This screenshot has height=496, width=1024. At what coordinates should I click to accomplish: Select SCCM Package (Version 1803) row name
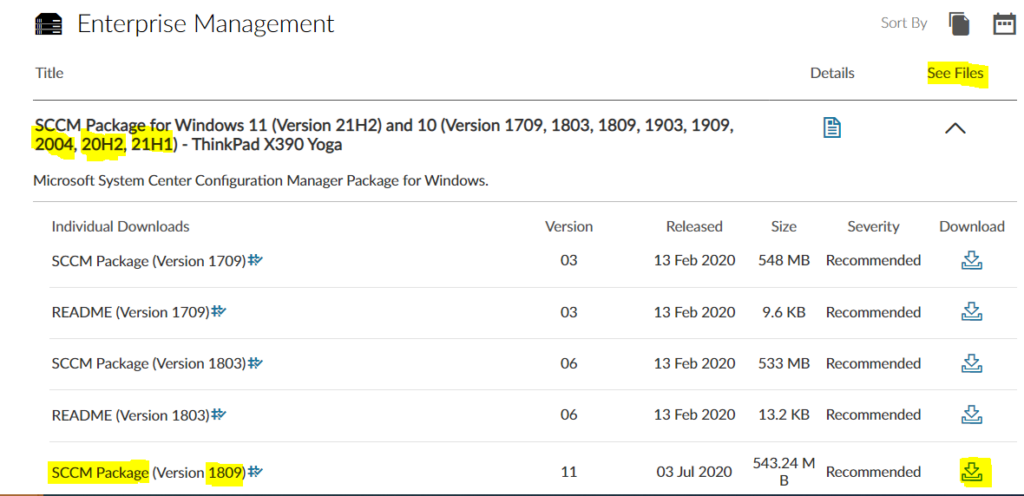click(149, 363)
